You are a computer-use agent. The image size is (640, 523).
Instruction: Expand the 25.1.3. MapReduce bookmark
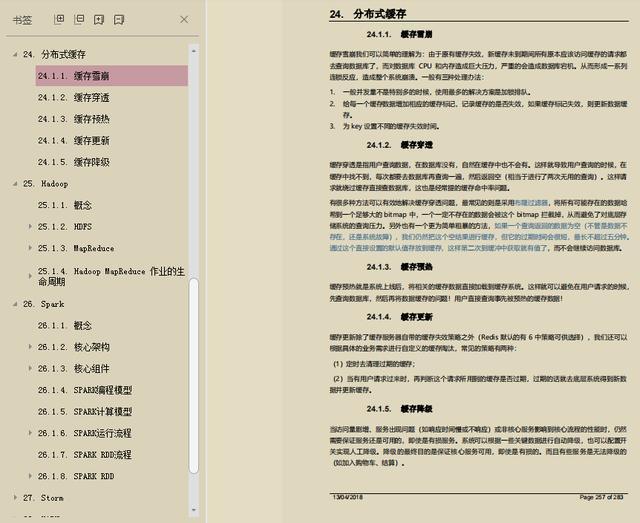point(30,248)
